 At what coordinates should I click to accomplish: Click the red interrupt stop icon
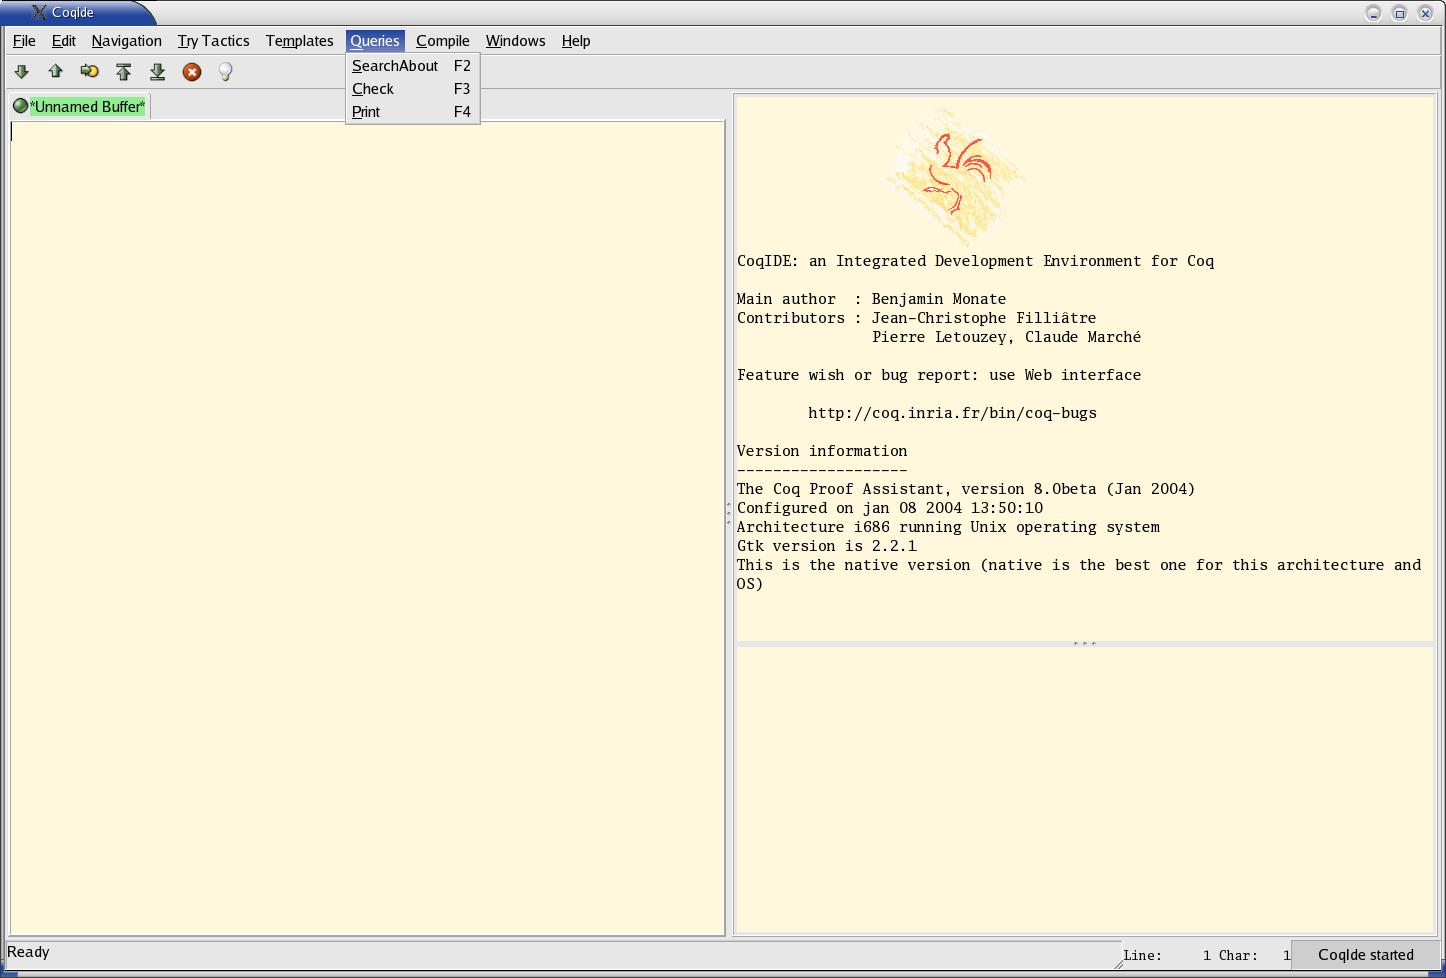coord(191,72)
